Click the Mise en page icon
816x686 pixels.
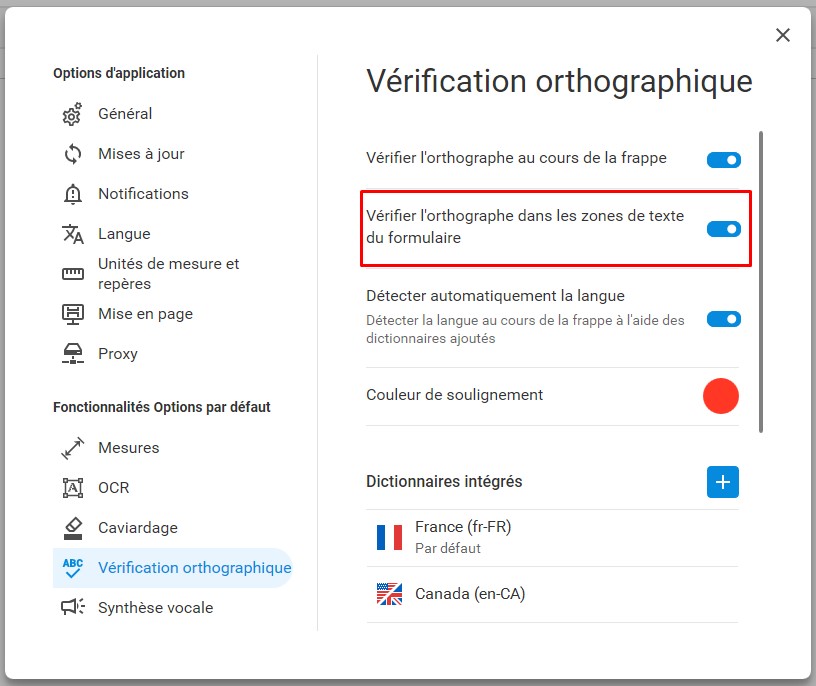point(72,314)
